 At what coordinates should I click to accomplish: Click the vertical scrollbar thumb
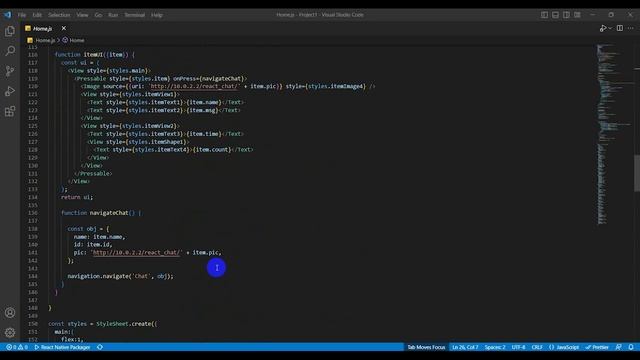pos(637,173)
